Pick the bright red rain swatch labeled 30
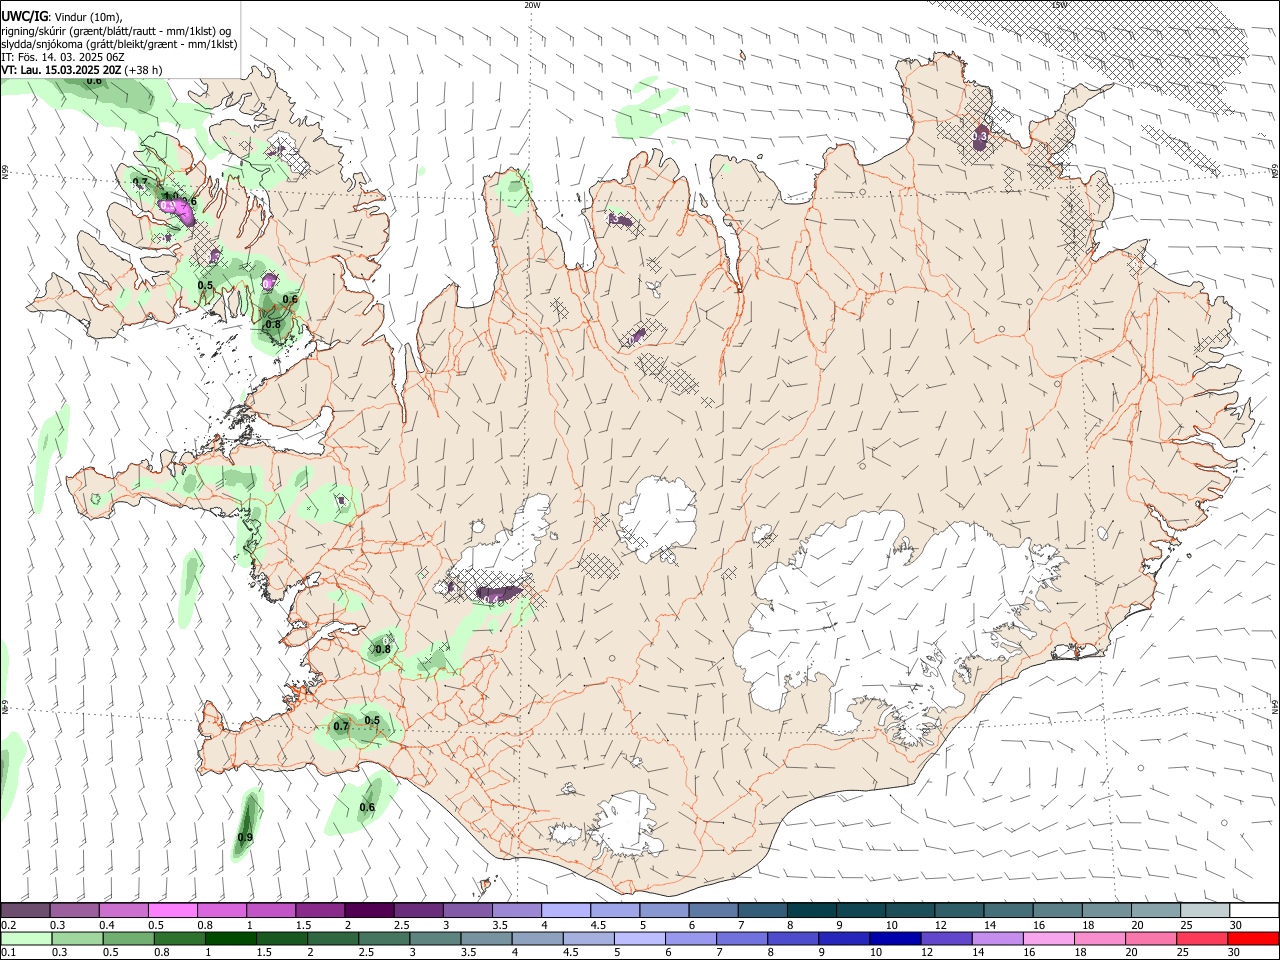 pyautogui.click(x=1252, y=938)
